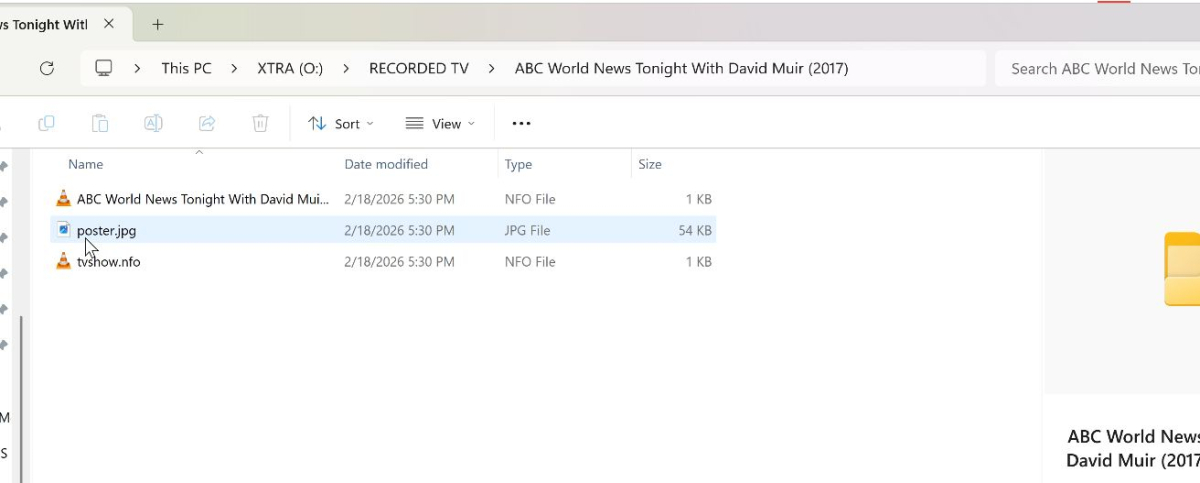Sort files by the Date modified column
Screen dimensions: 1200x483
pyautogui.click(x=386, y=164)
